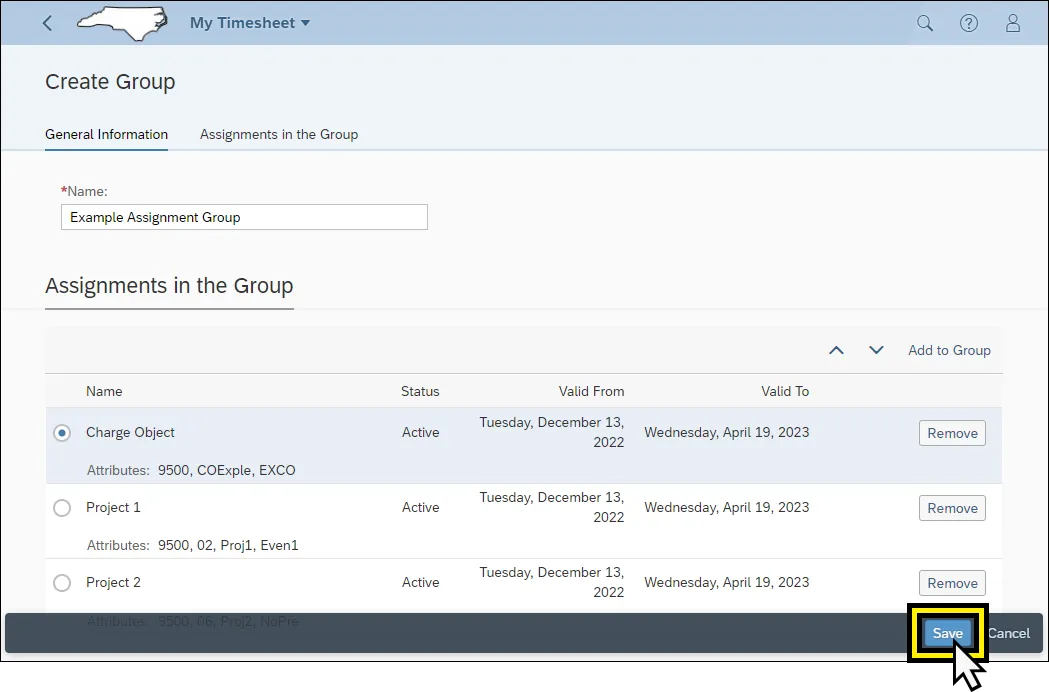This screenshot has width=1049, height=692.
Task: Remove the Charge Object assignment
Action: 952,433
